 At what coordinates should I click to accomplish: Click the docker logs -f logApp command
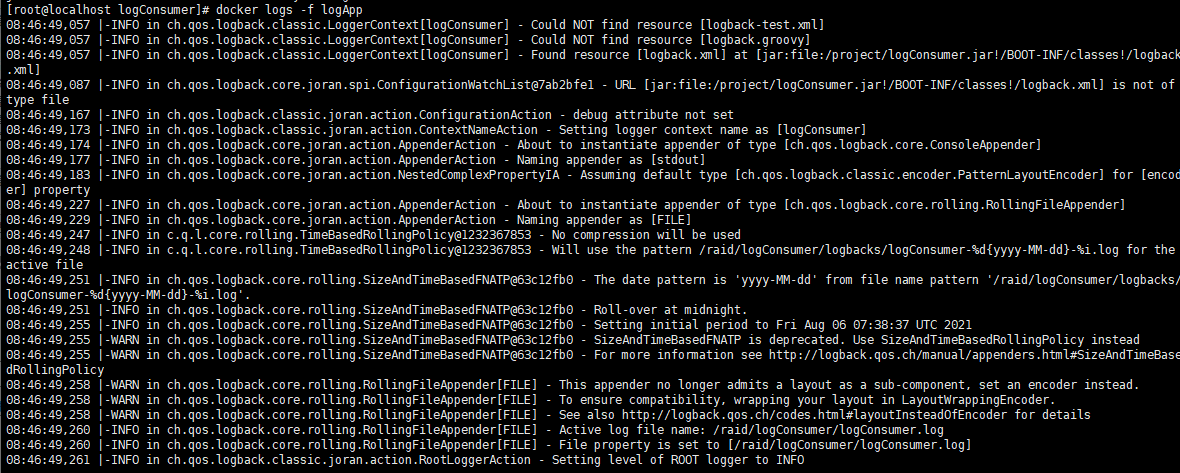(x=289, y=10)
